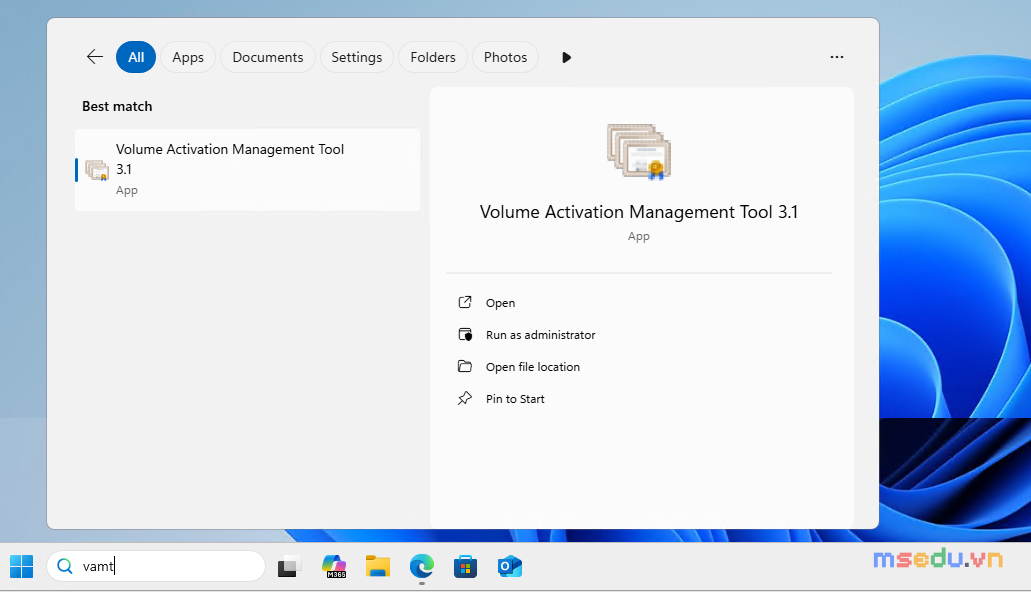Click the Open file location folder icon
The height and width of the screenshot is (592, 1031).
[x=465, y=366]
